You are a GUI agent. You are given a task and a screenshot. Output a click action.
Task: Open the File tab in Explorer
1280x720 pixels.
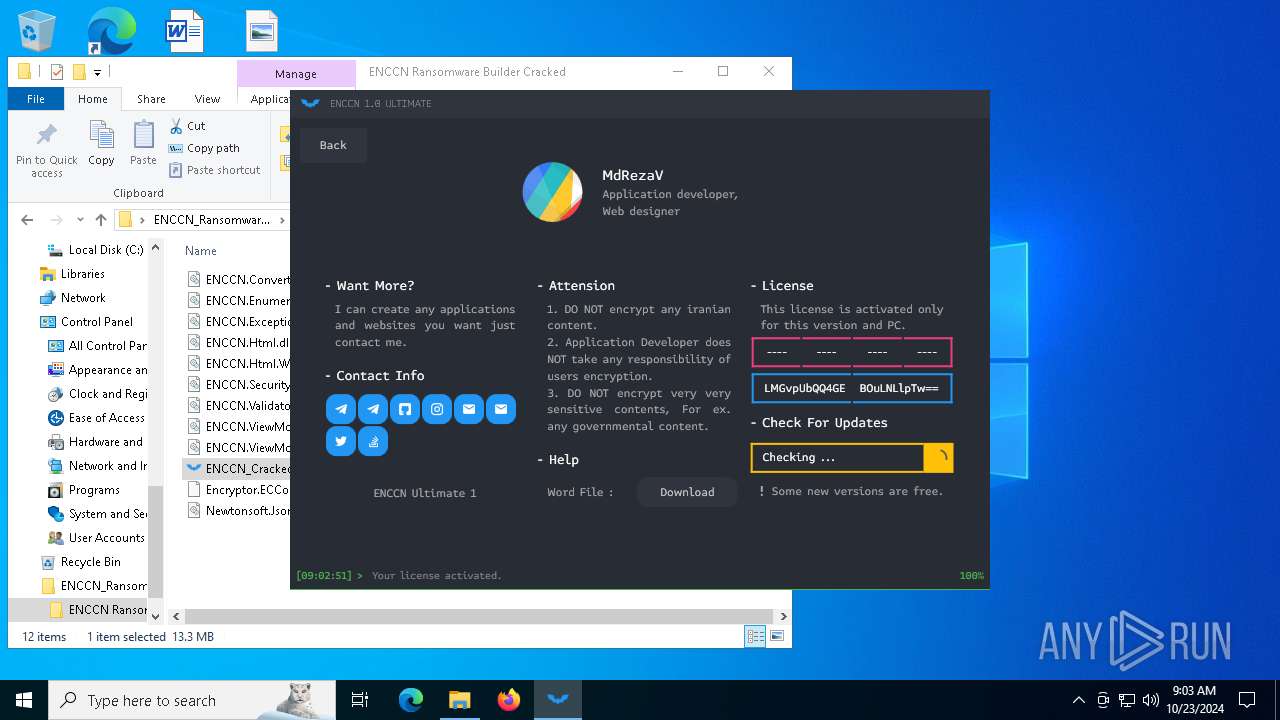coord(36,99)
